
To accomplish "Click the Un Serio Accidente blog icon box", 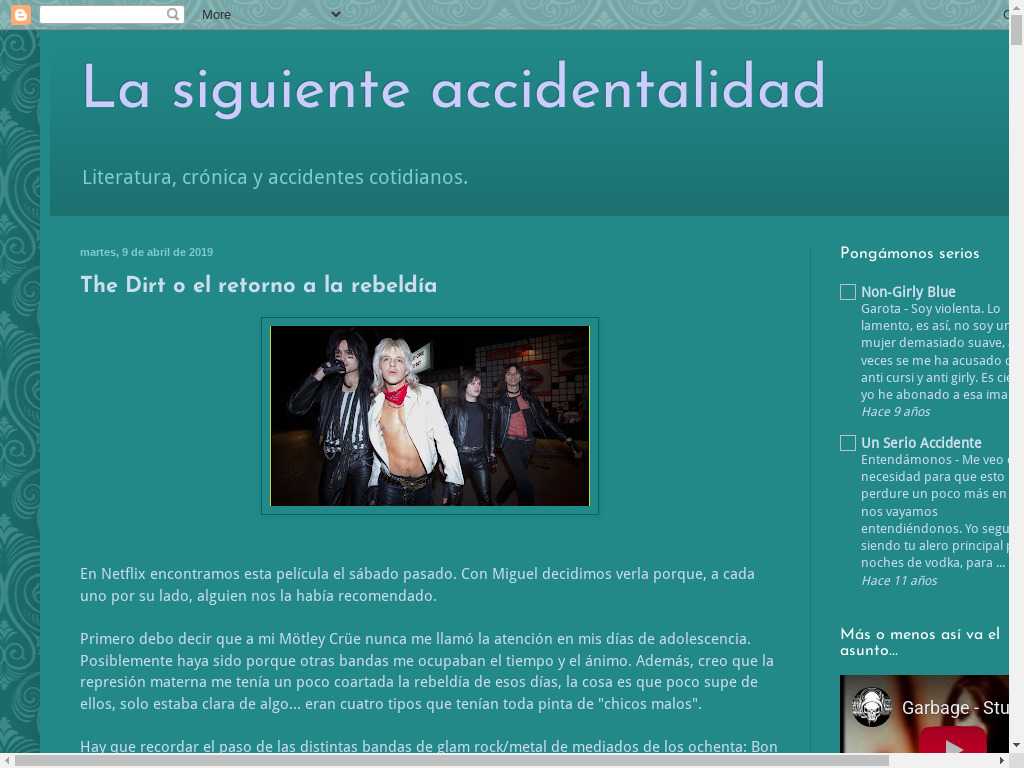I will tap(848, 443).
